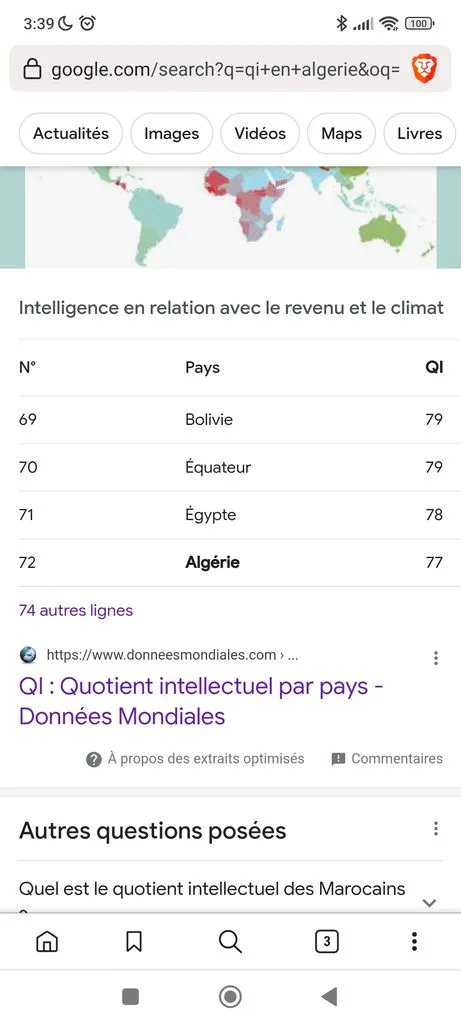Tap the URL address field
This screenshot has width=461, height=1024.
226,69
